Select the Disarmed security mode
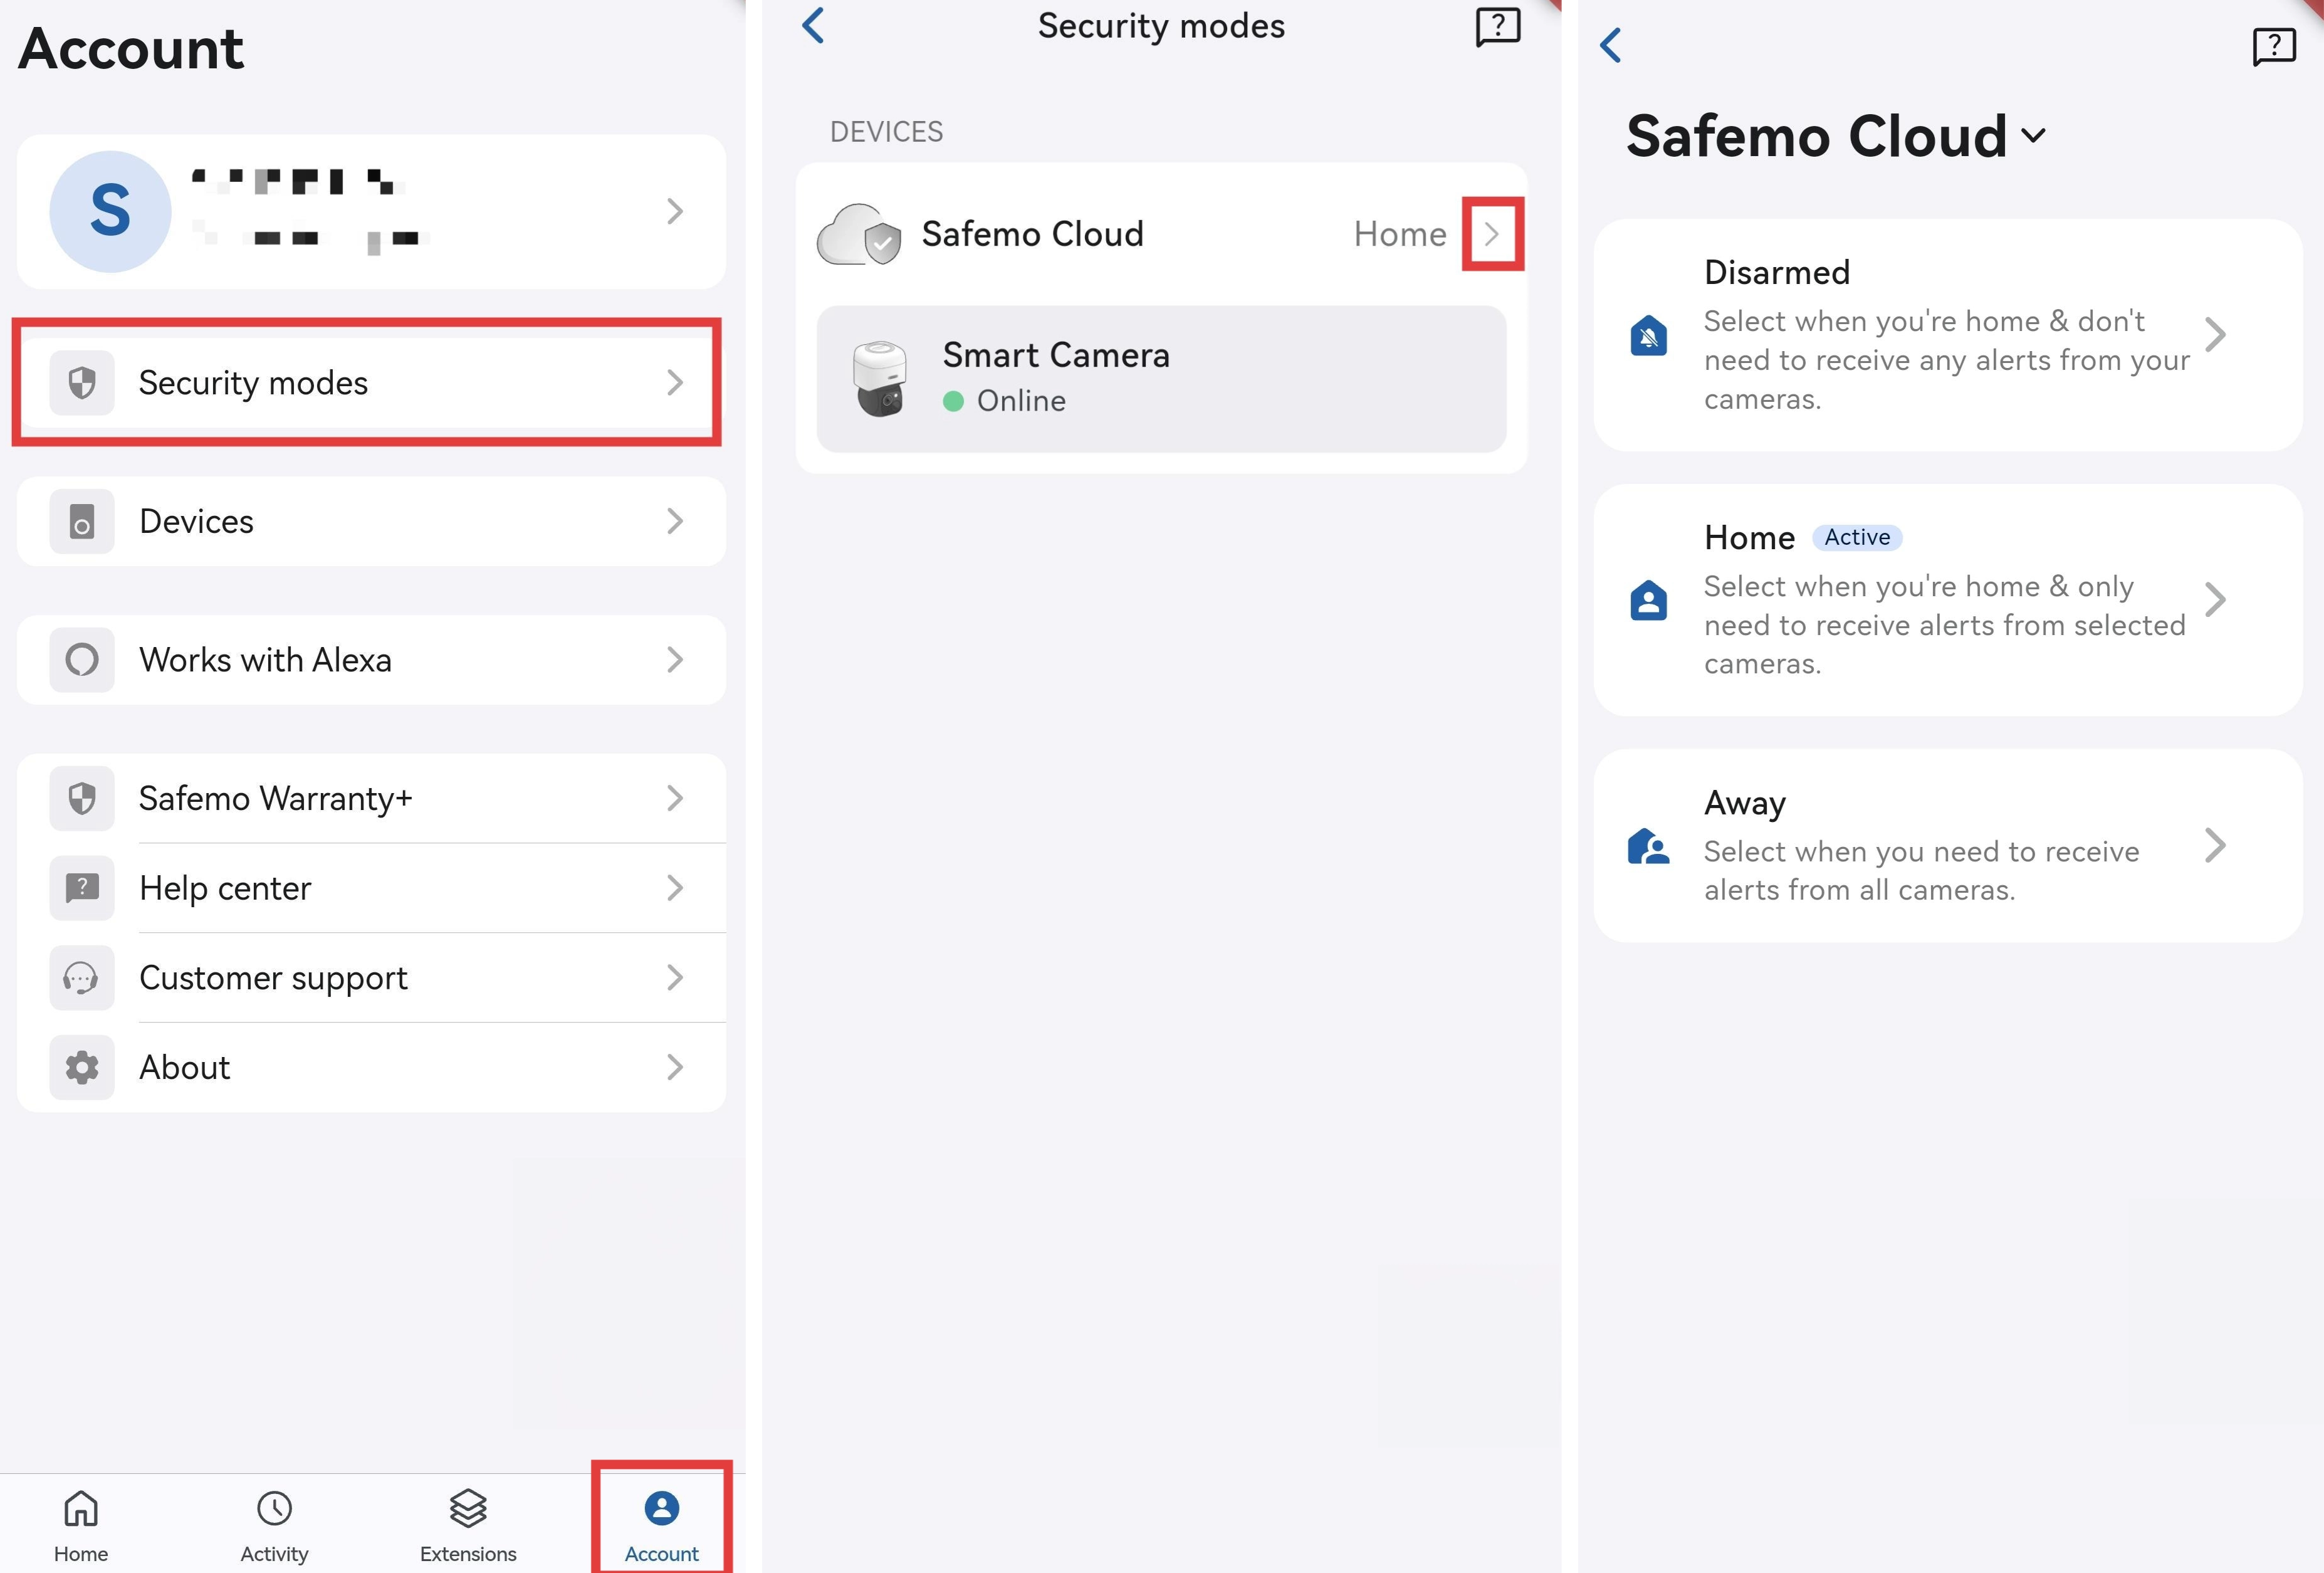 (x=1948, y=335)
